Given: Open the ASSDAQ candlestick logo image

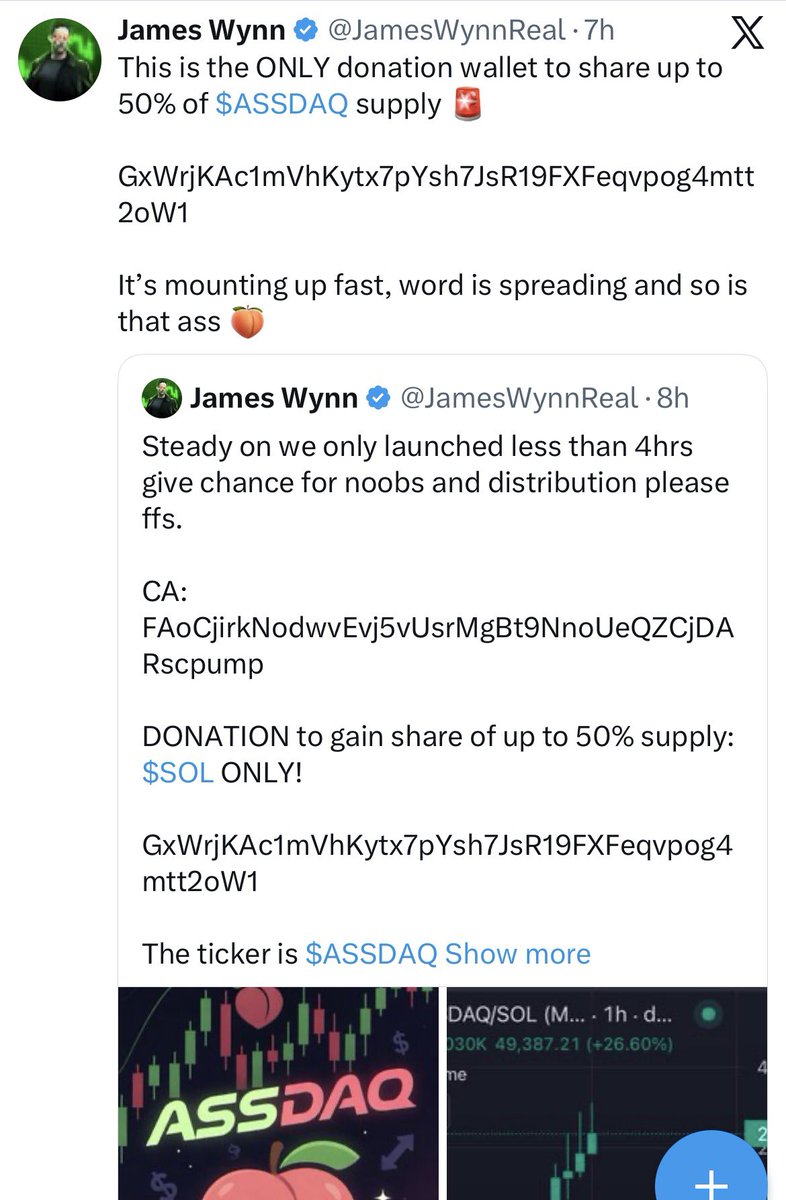Looking at the screenshot, I should [277, 1092].
